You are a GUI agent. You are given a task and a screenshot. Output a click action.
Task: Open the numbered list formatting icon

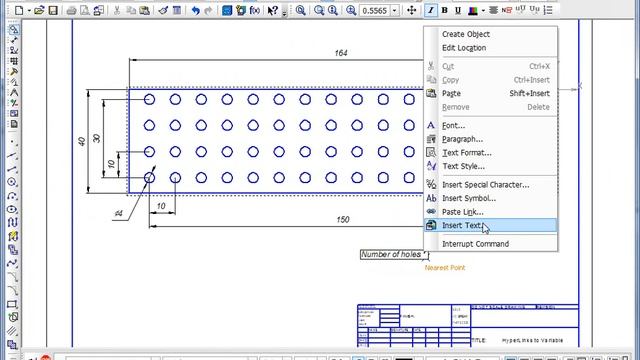(548, 11)
